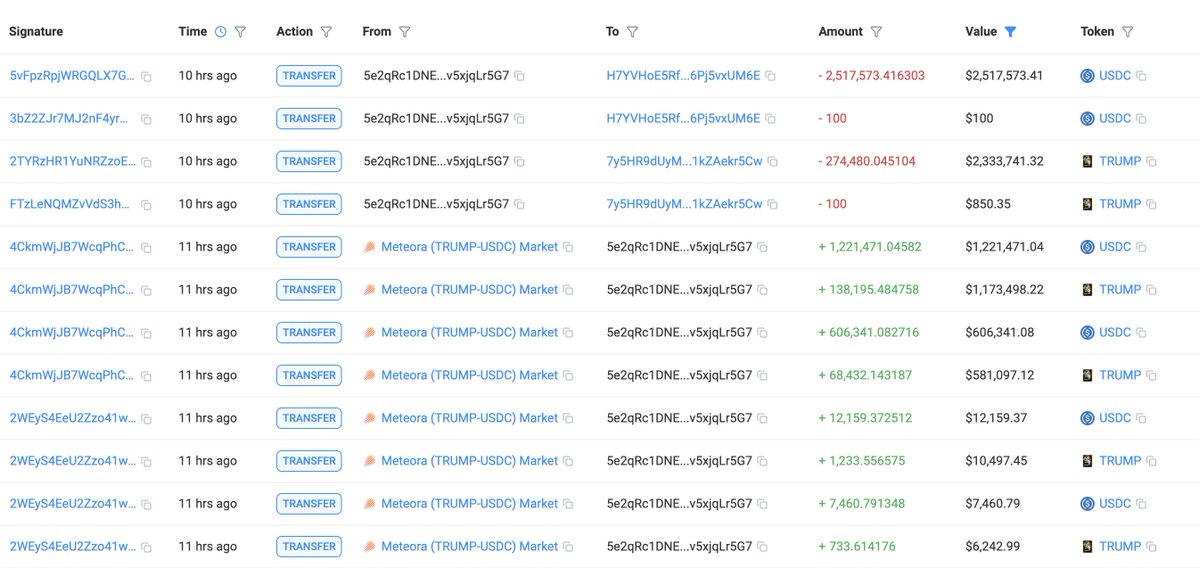Image resolution: width=1199 pixels, height=568 pixels.
Task: Copy the Meteora Market address in 1,221,471 row
Action: tap(568, 248)
